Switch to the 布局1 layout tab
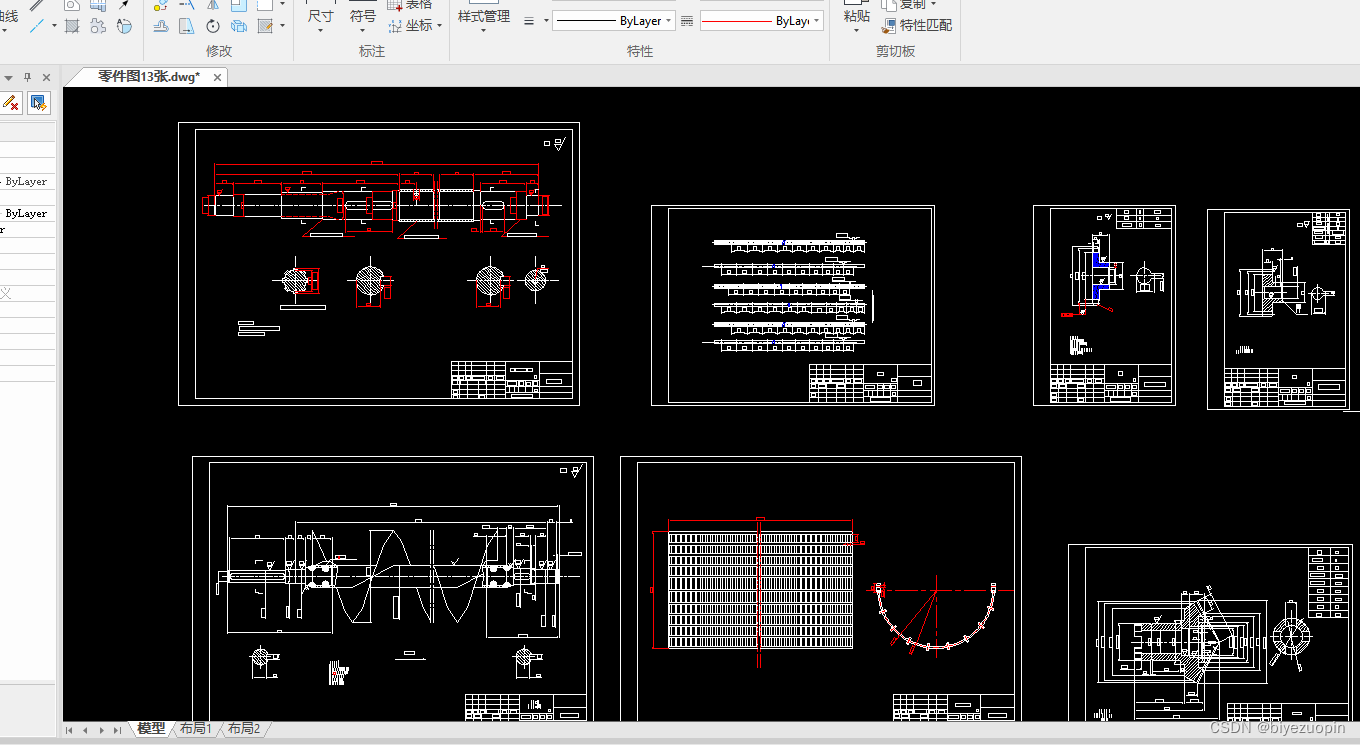 [195, 729]
